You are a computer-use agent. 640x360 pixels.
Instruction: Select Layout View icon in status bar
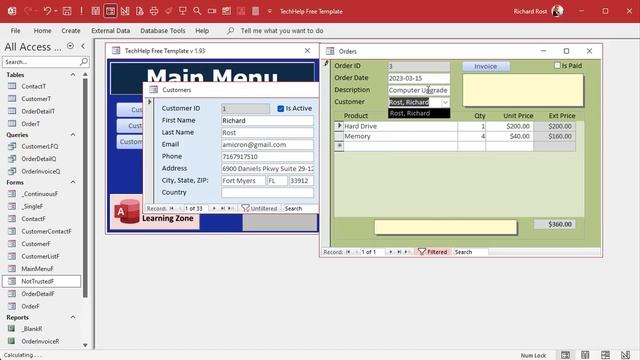coord(605,355)
